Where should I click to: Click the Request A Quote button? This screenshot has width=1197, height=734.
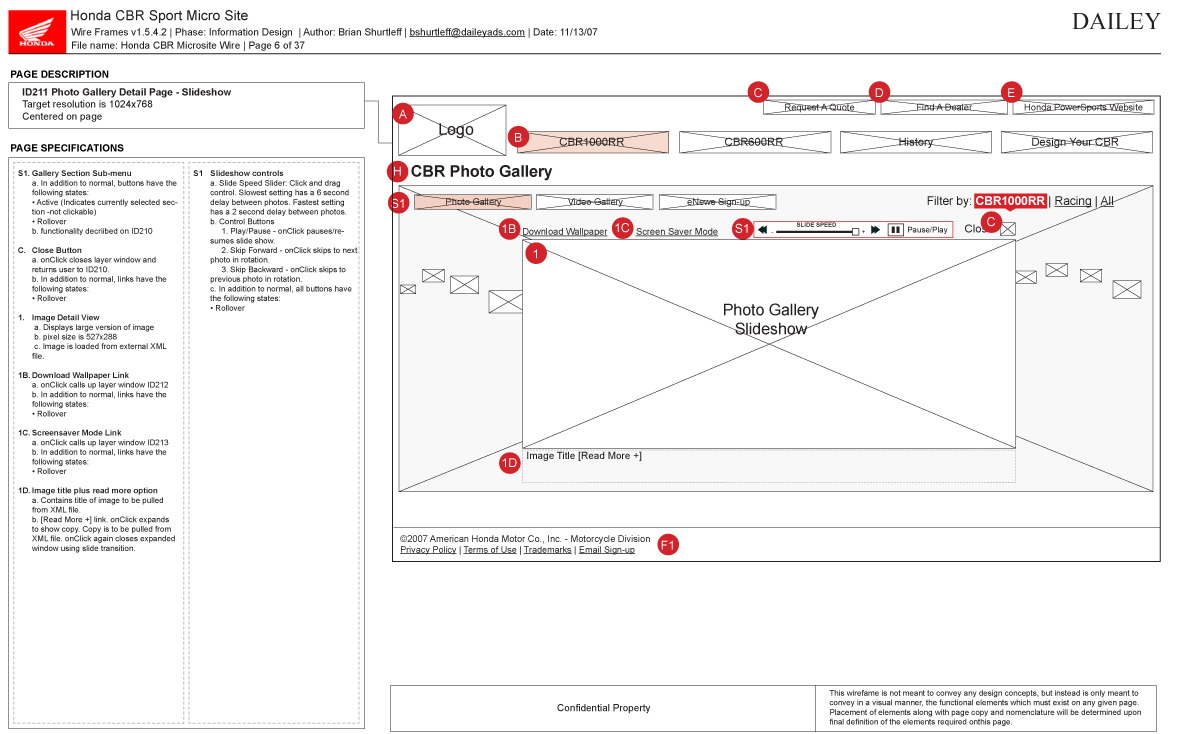click(819, 107)
